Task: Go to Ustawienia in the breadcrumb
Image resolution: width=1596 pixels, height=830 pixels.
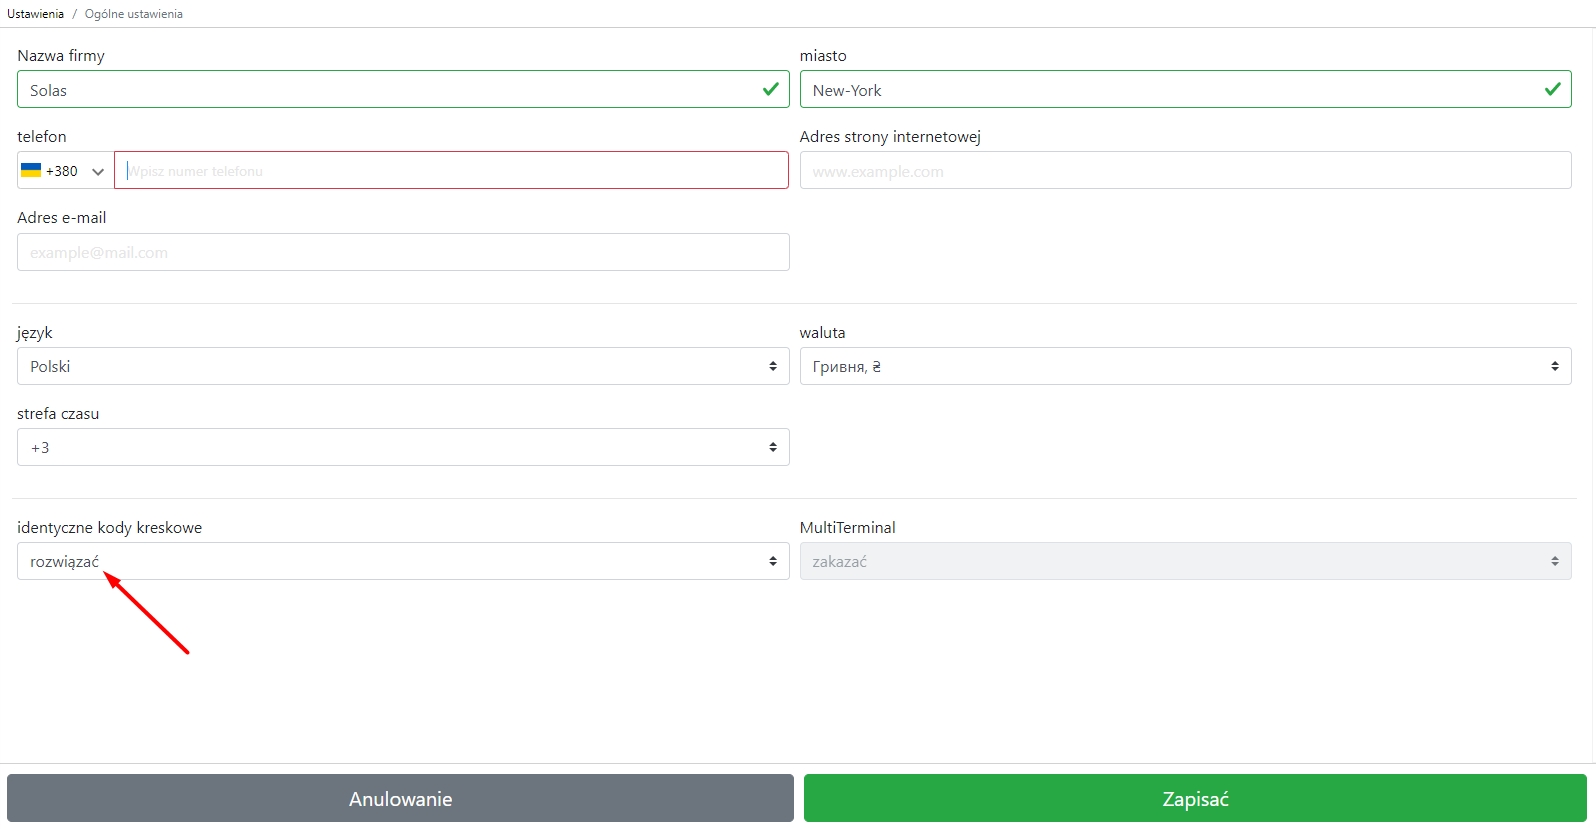Action: click(x=35, y=14)
